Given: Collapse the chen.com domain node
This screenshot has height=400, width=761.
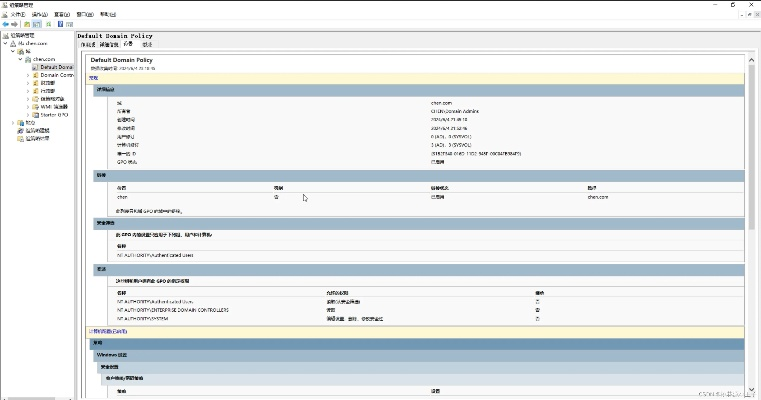Looking at the screenshot, I should 20,59.
